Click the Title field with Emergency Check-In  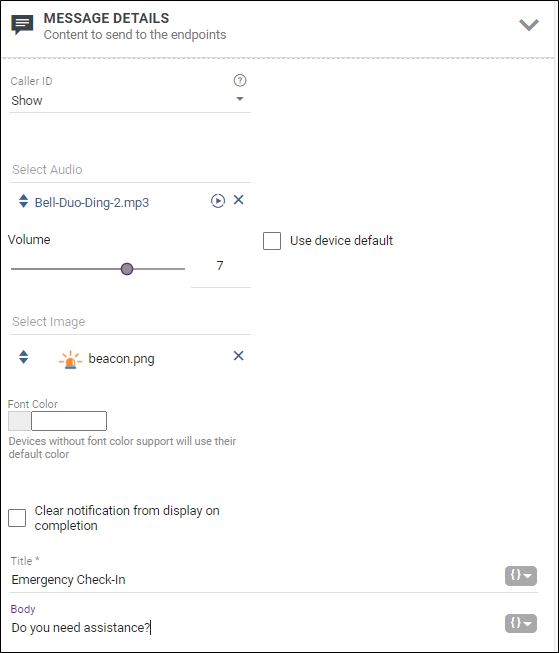coord(254,579)
